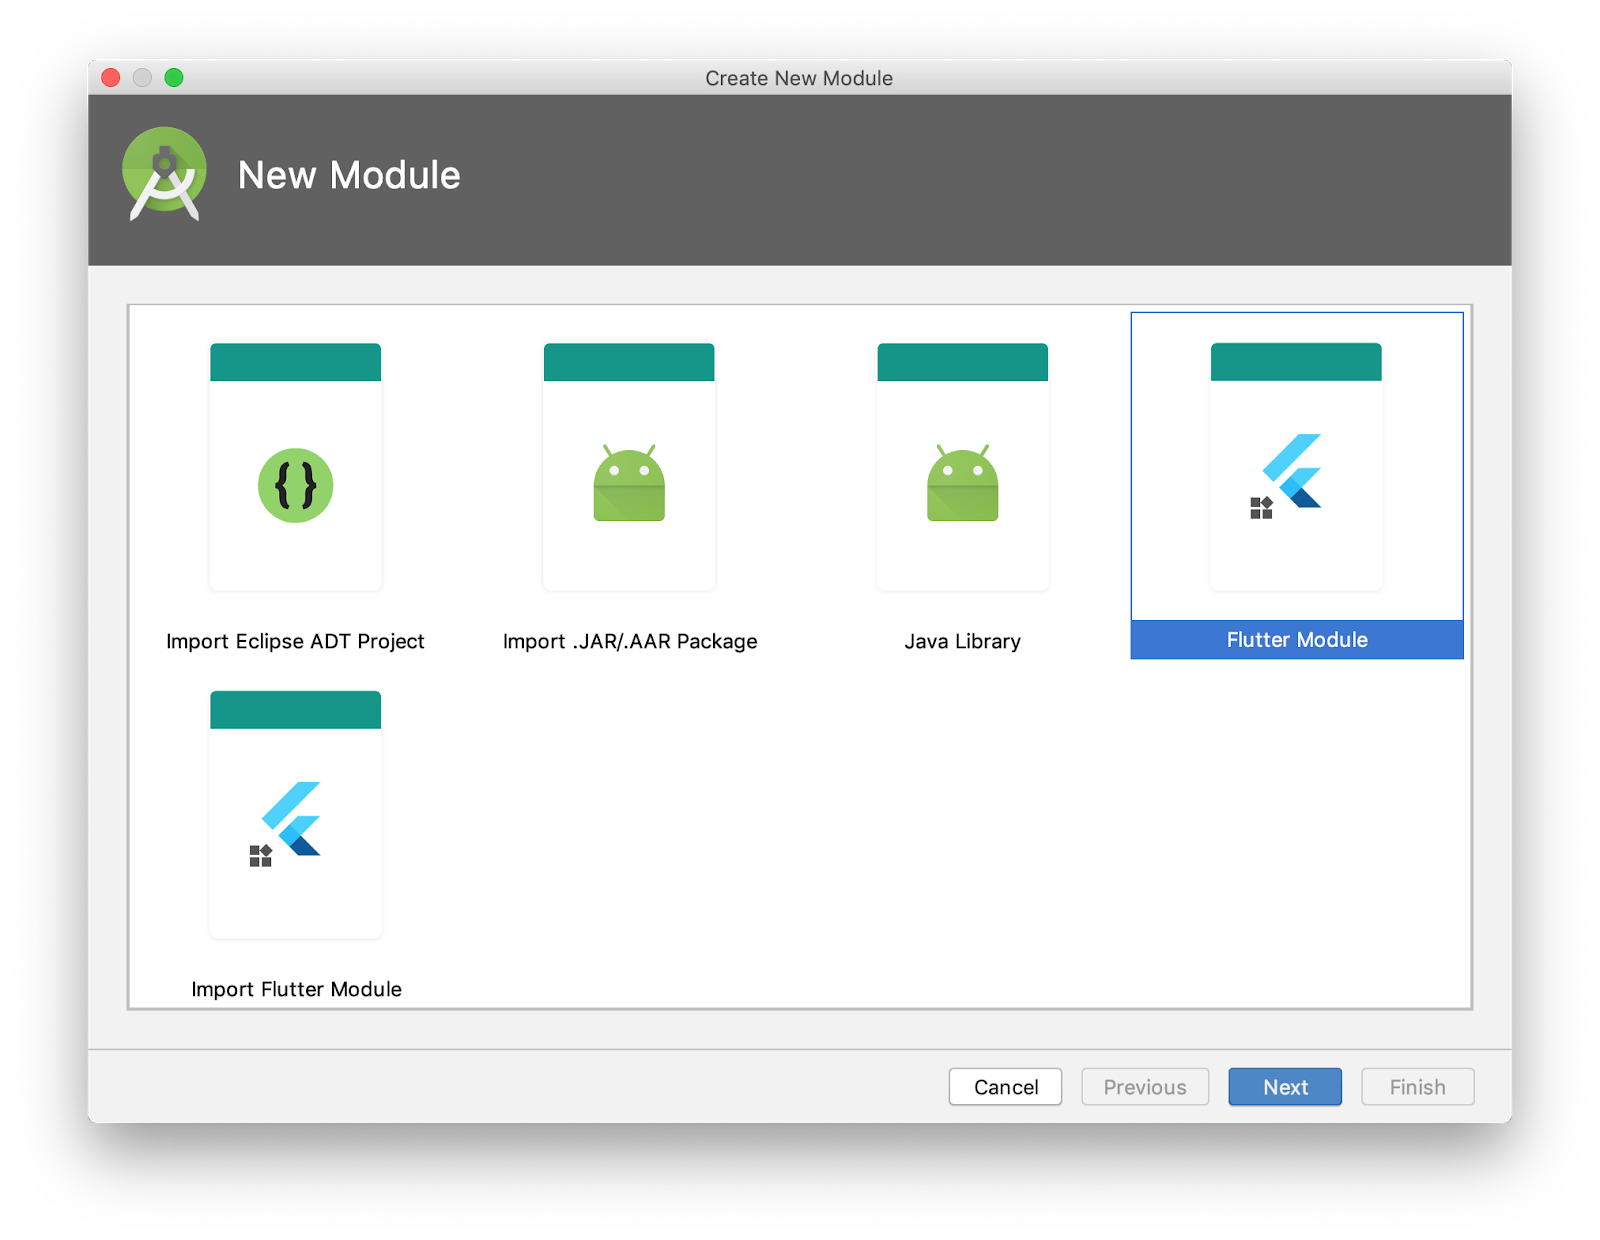1600x1240 pixels.
Task: Pick the Java Library Android icon
Action: pos(962,483)
